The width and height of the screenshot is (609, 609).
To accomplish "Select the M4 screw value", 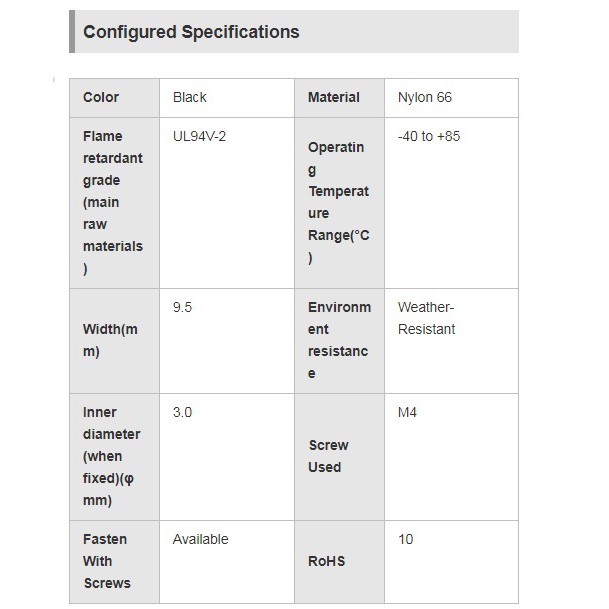I will 407,412.
